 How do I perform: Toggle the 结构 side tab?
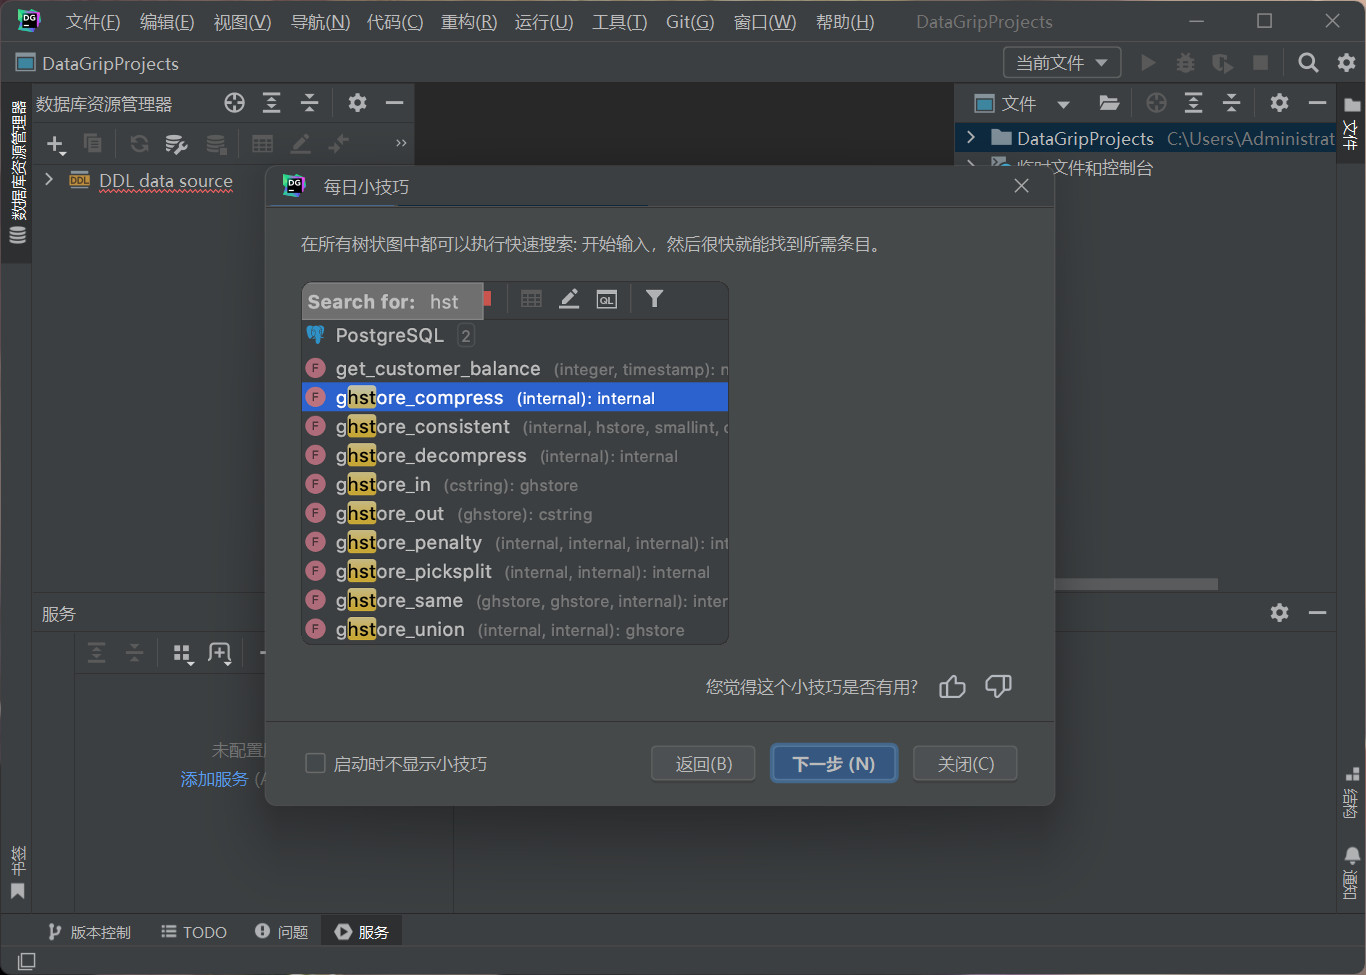pos(1351,792)
